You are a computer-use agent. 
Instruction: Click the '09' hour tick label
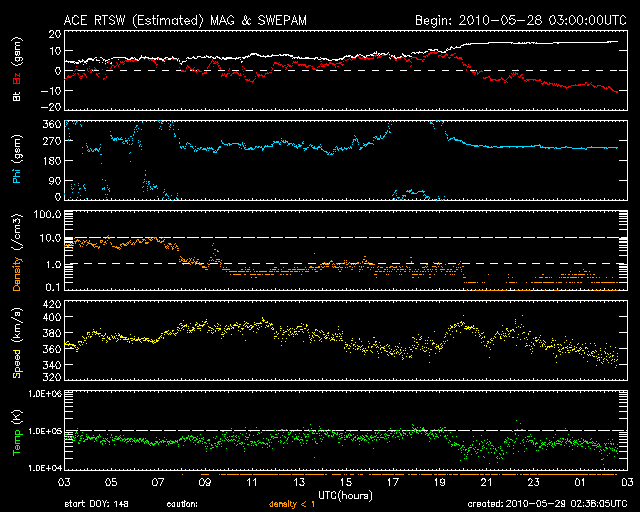tap(205, 483)
